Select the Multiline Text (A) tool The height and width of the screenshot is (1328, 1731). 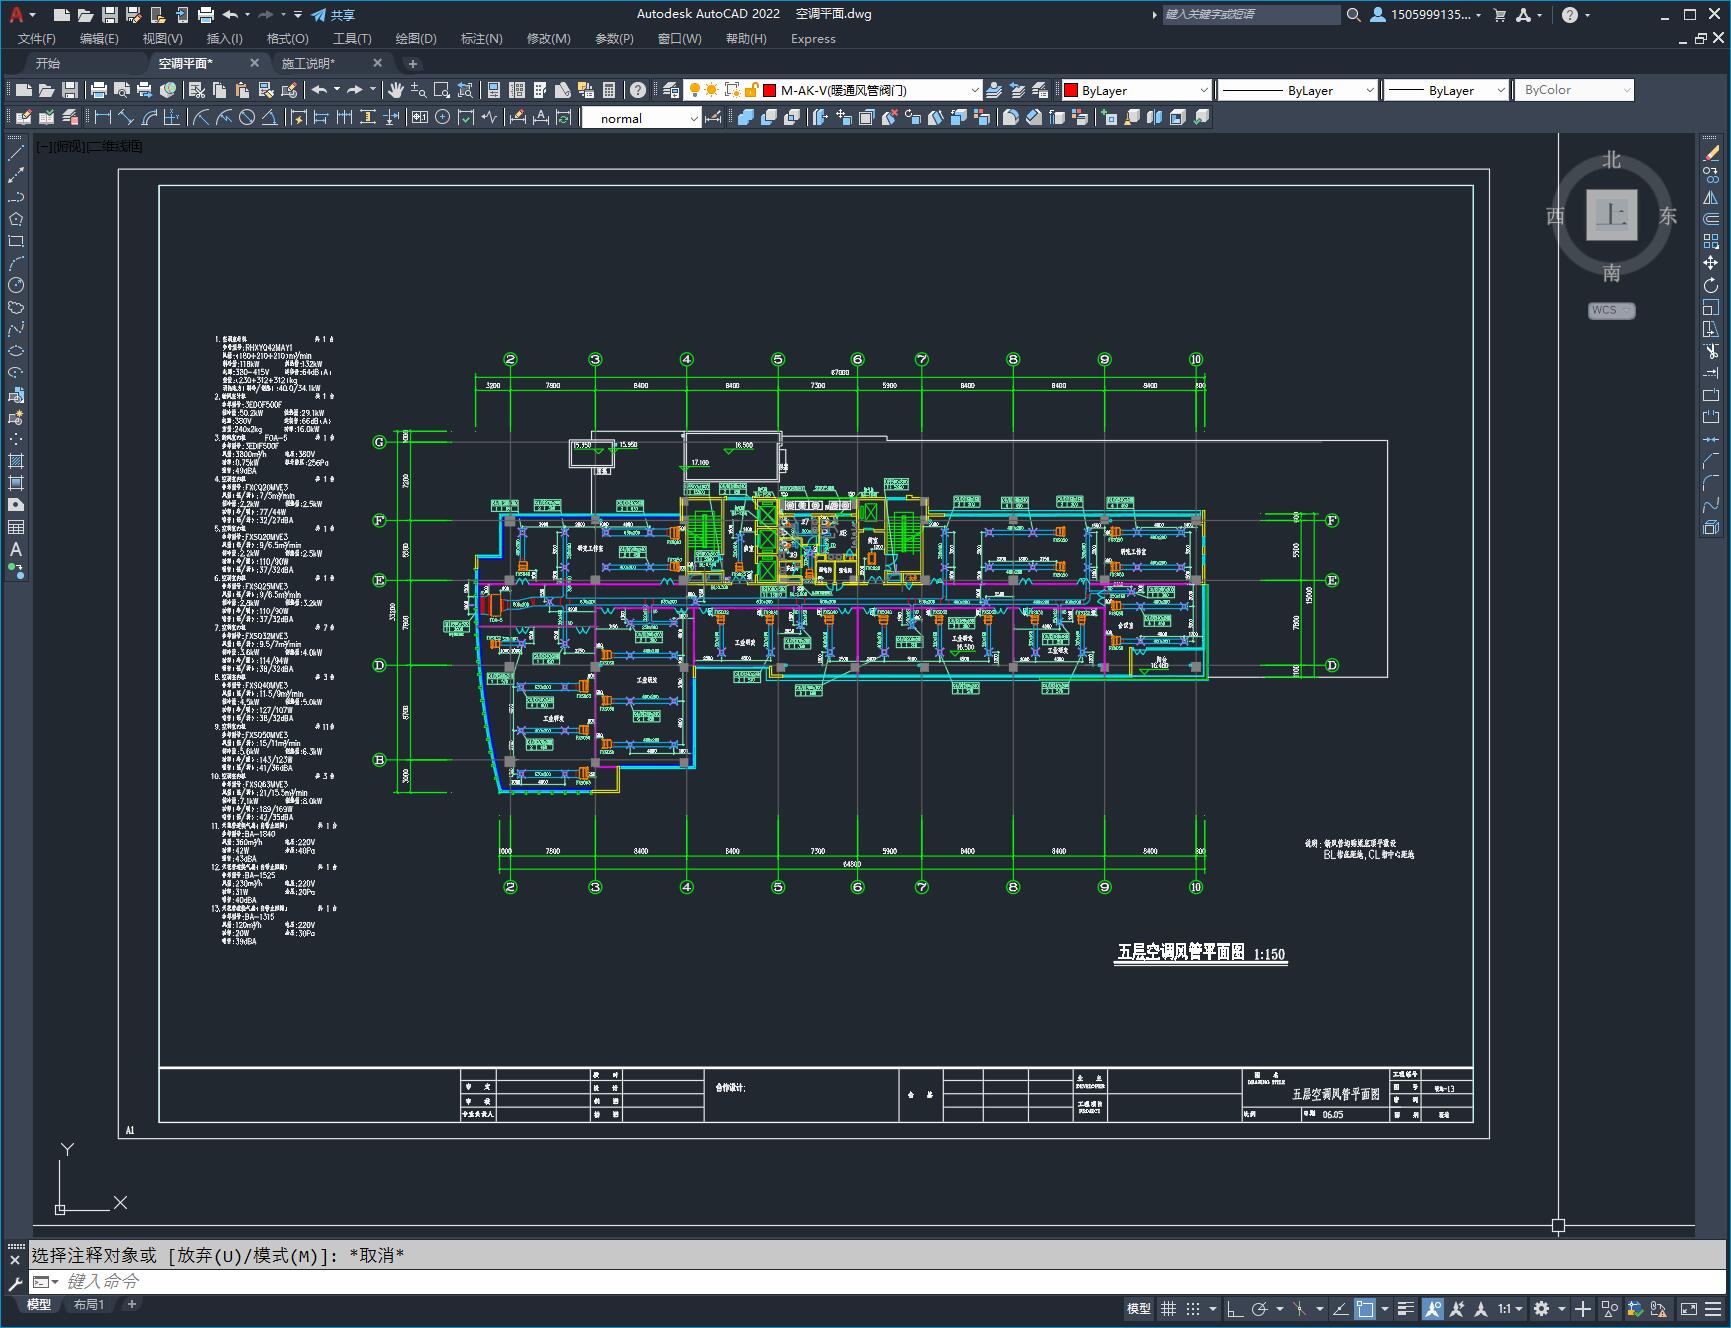point(16,549)
